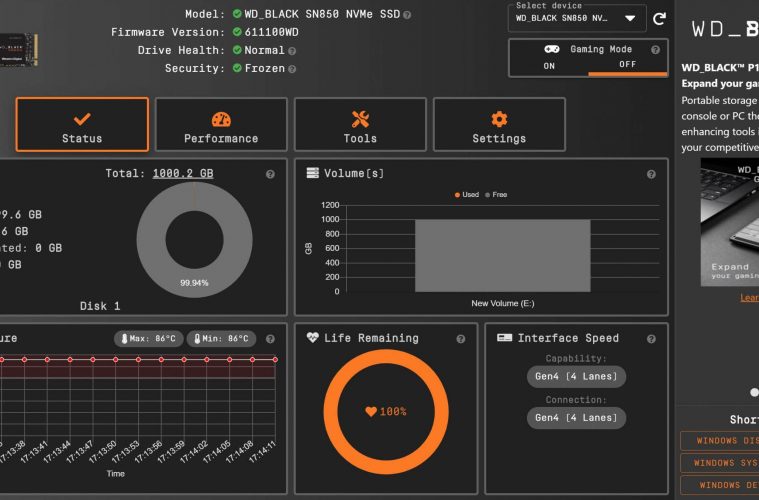Click the 100% life remaining ring
The width and height of the screenshot is (759, 500).
pyautogui.click(x=386, y=412)
